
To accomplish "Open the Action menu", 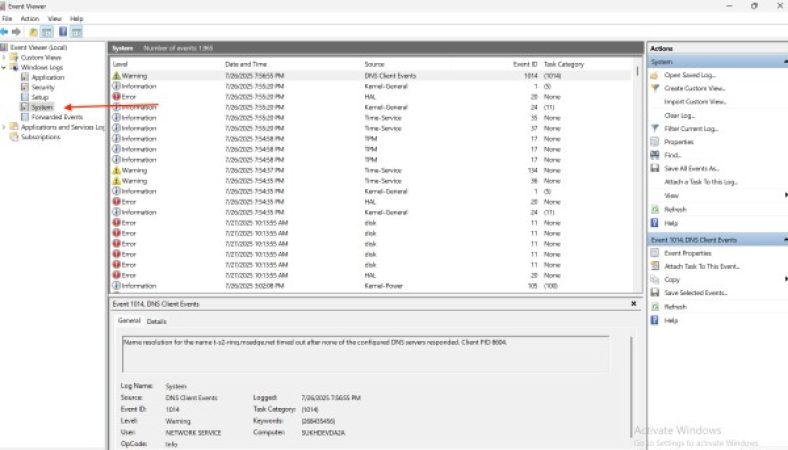I will click(x=30, y=19).
